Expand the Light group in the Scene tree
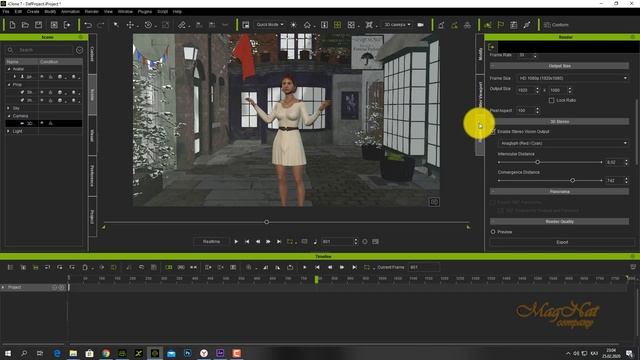640x360 pixels. pyautogui.click(x=9, y=131)
